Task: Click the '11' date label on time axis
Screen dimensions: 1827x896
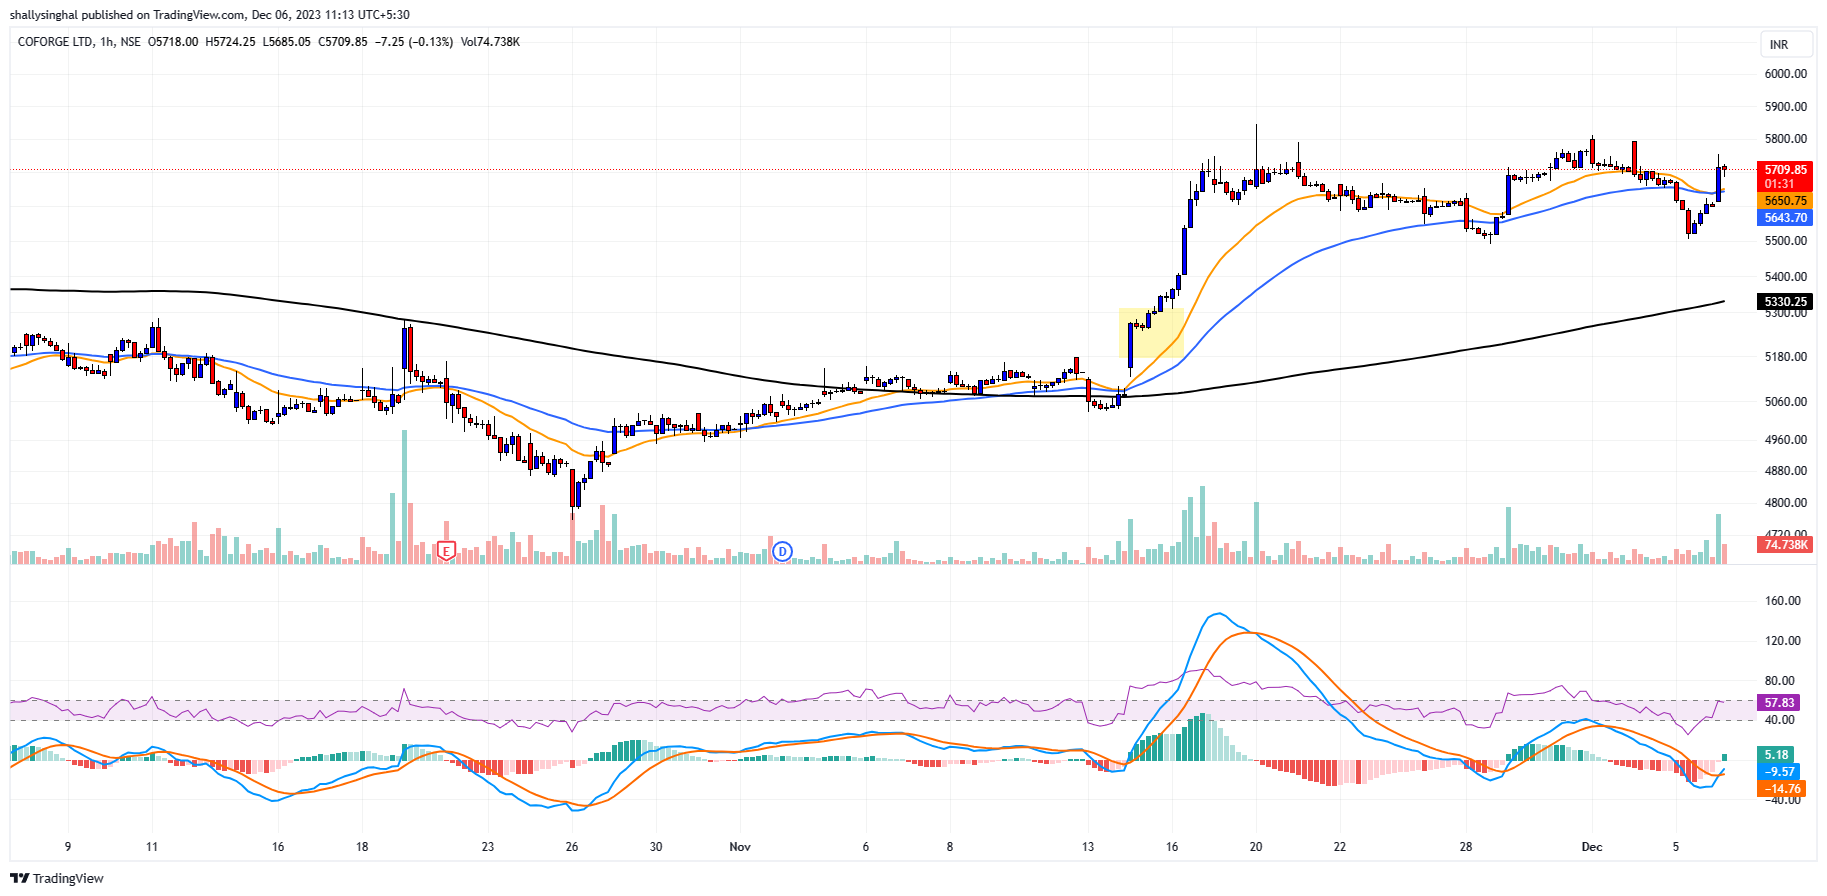Action: tap(152, 847)
